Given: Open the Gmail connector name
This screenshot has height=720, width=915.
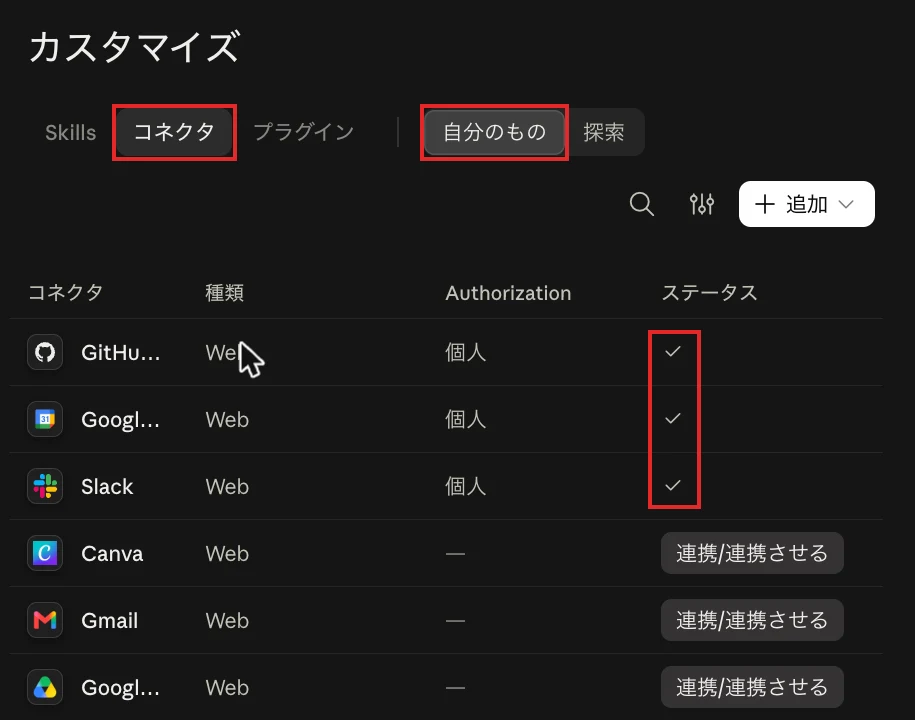Looking at the screenshot, I should [x=110, y=621].
